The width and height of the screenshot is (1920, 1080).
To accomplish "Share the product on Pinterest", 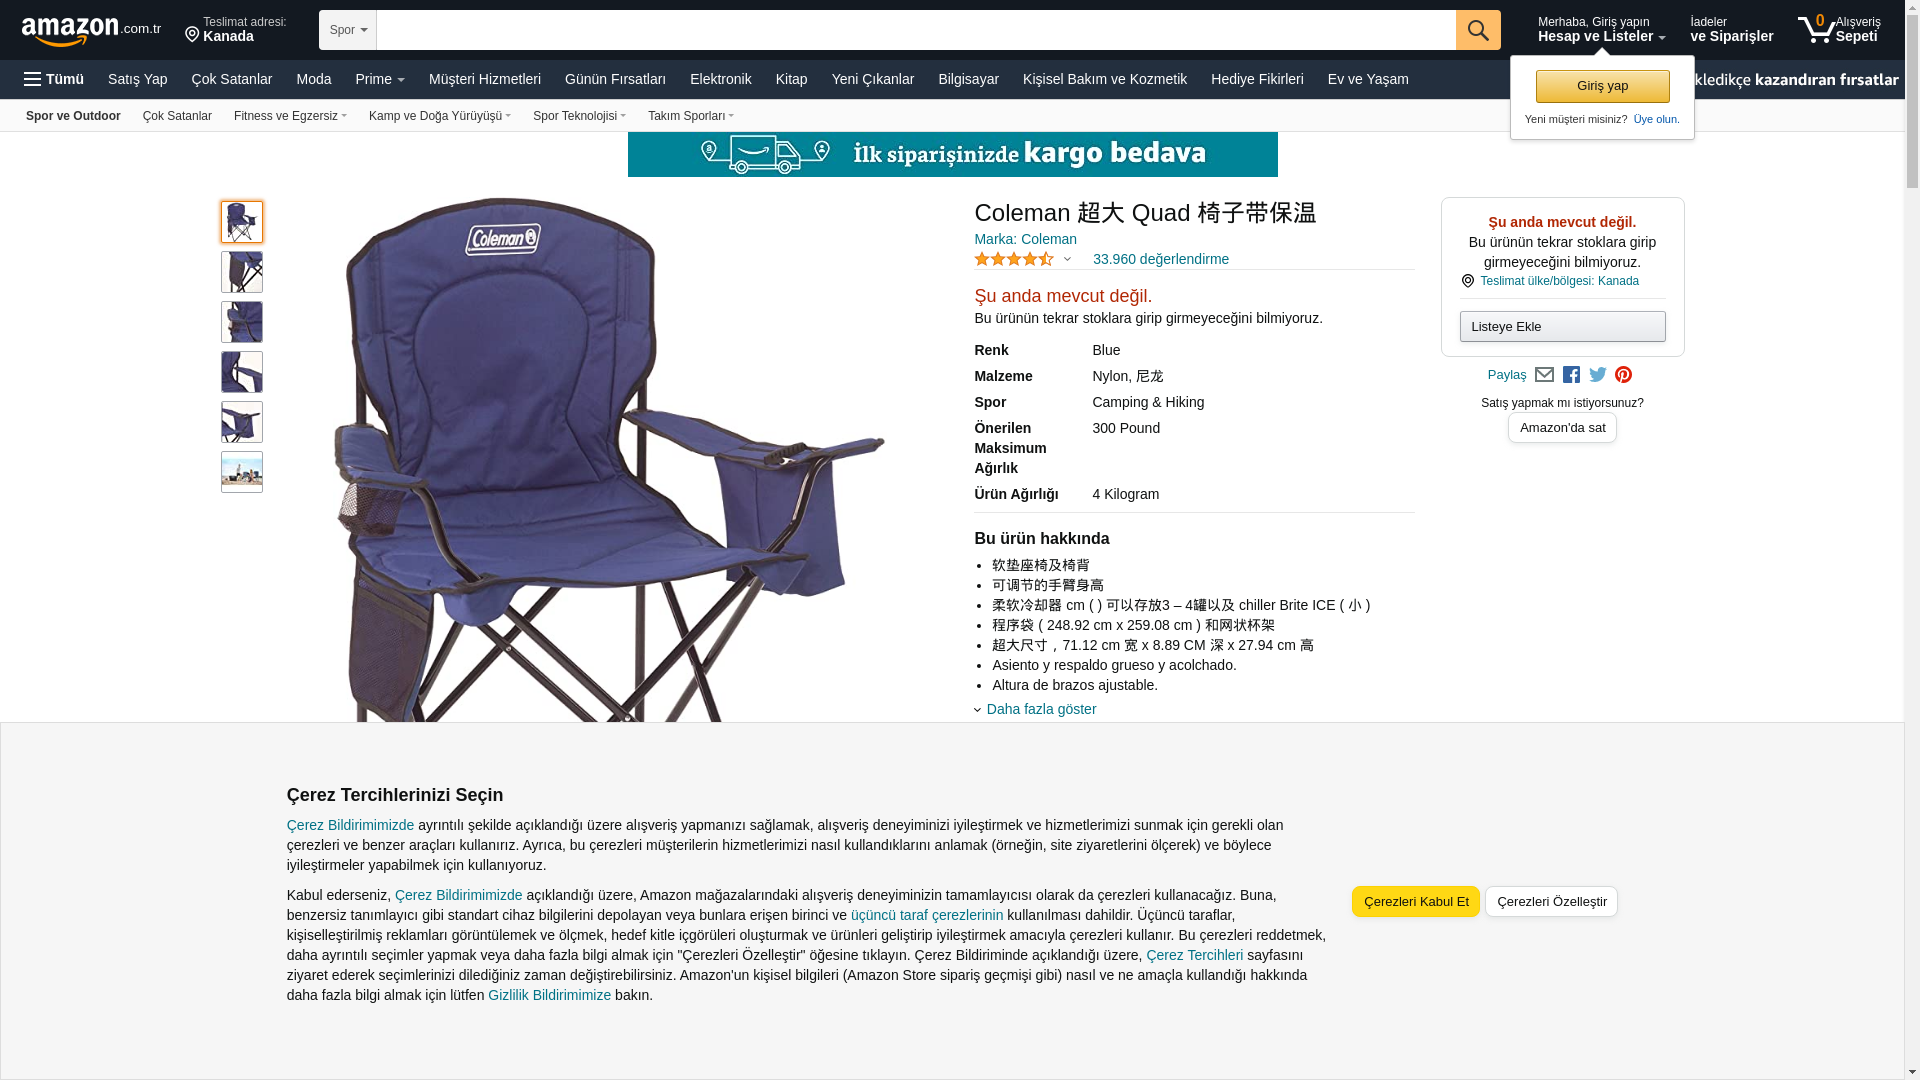I will 1623,375.
